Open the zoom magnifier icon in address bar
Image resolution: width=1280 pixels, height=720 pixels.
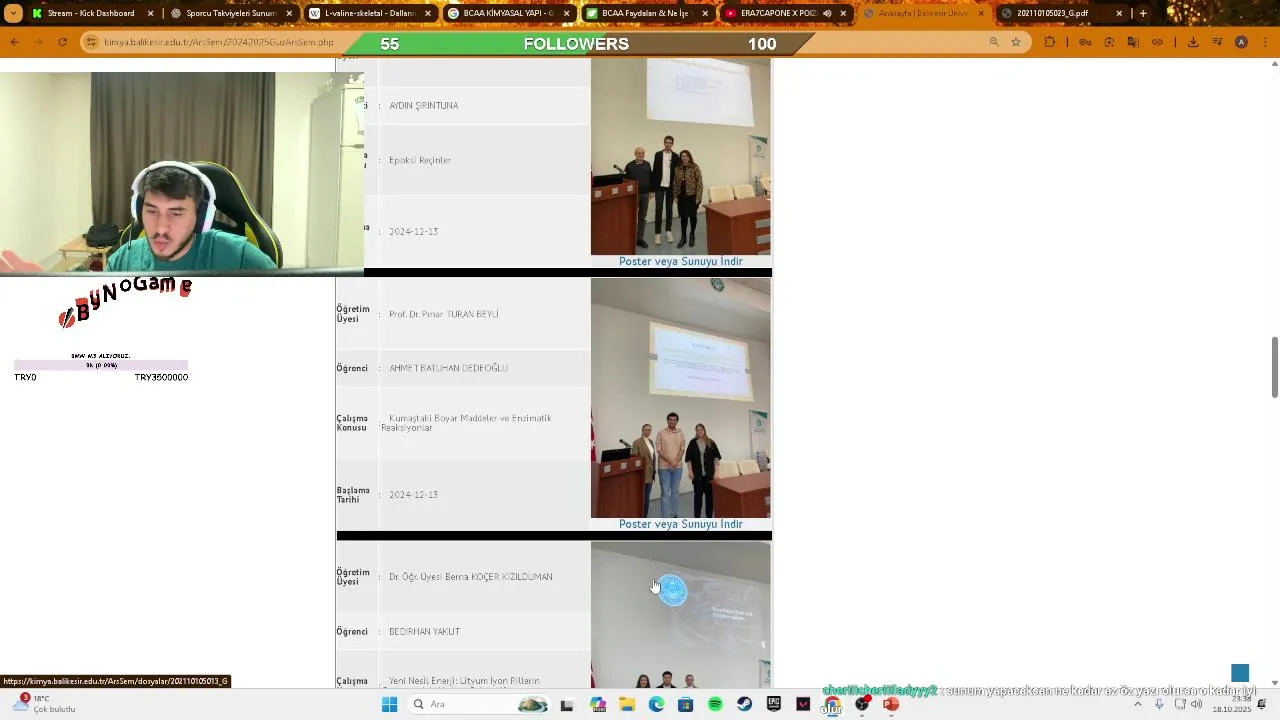click(994, 42)
